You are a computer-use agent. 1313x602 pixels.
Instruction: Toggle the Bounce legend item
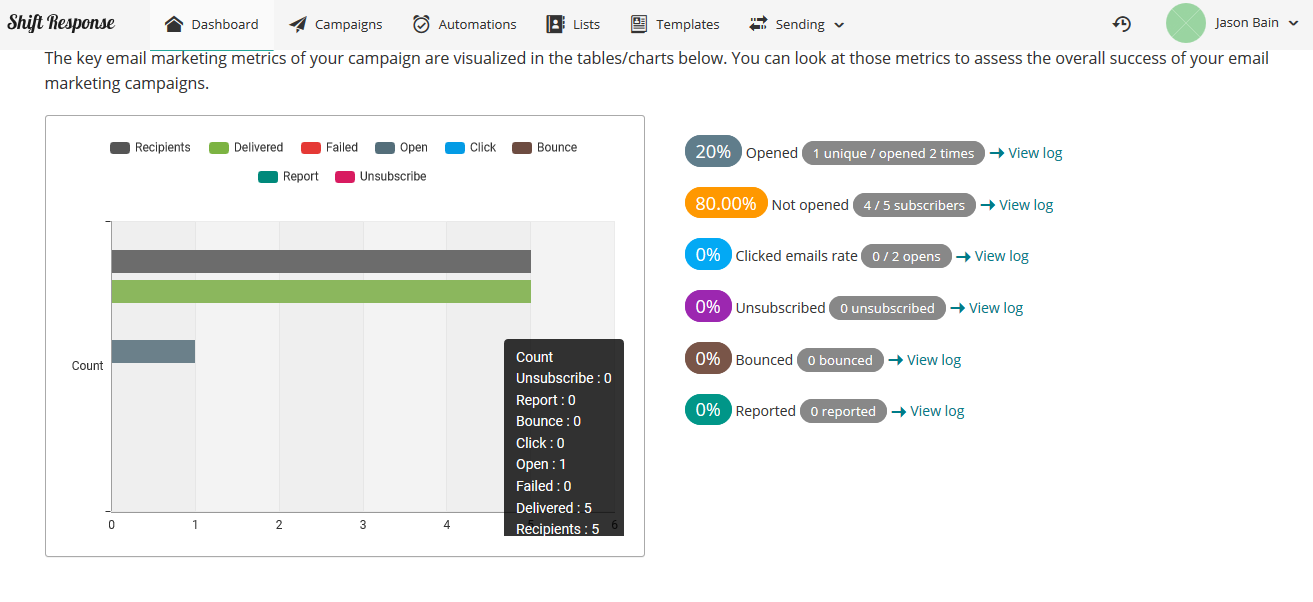point(544,147)
